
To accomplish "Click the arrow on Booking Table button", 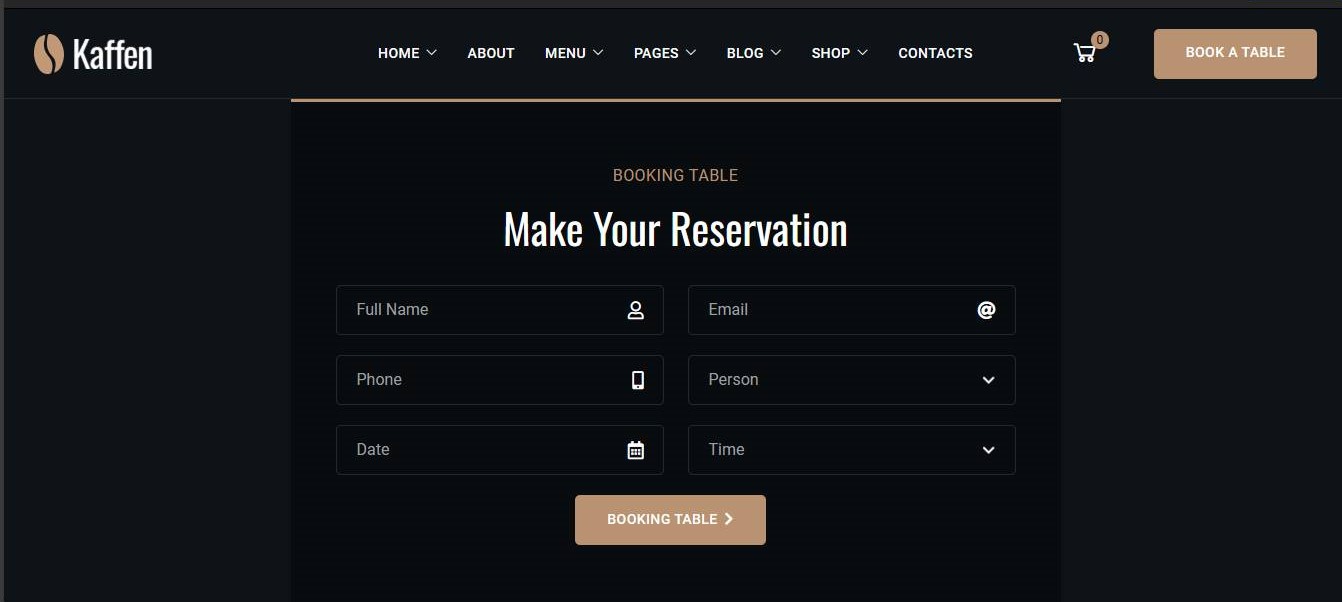I will [728, 519].
